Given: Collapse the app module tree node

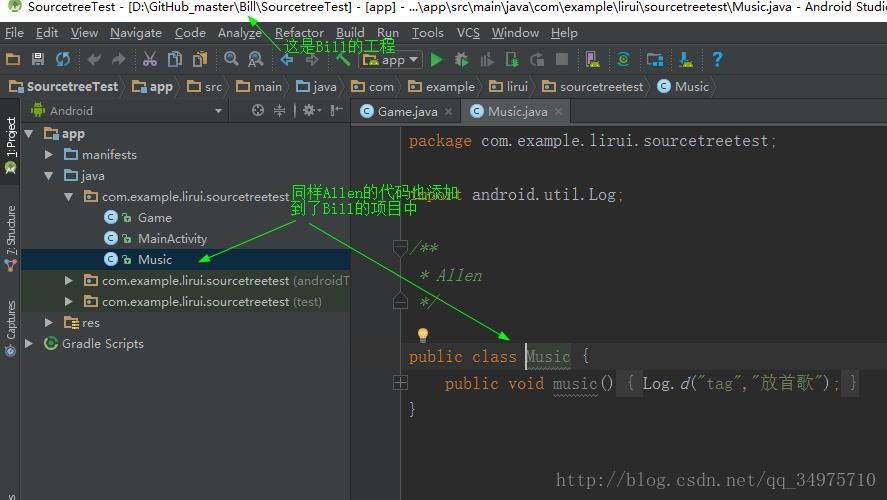Looking at the screenshot, I should tap(29, 134).
